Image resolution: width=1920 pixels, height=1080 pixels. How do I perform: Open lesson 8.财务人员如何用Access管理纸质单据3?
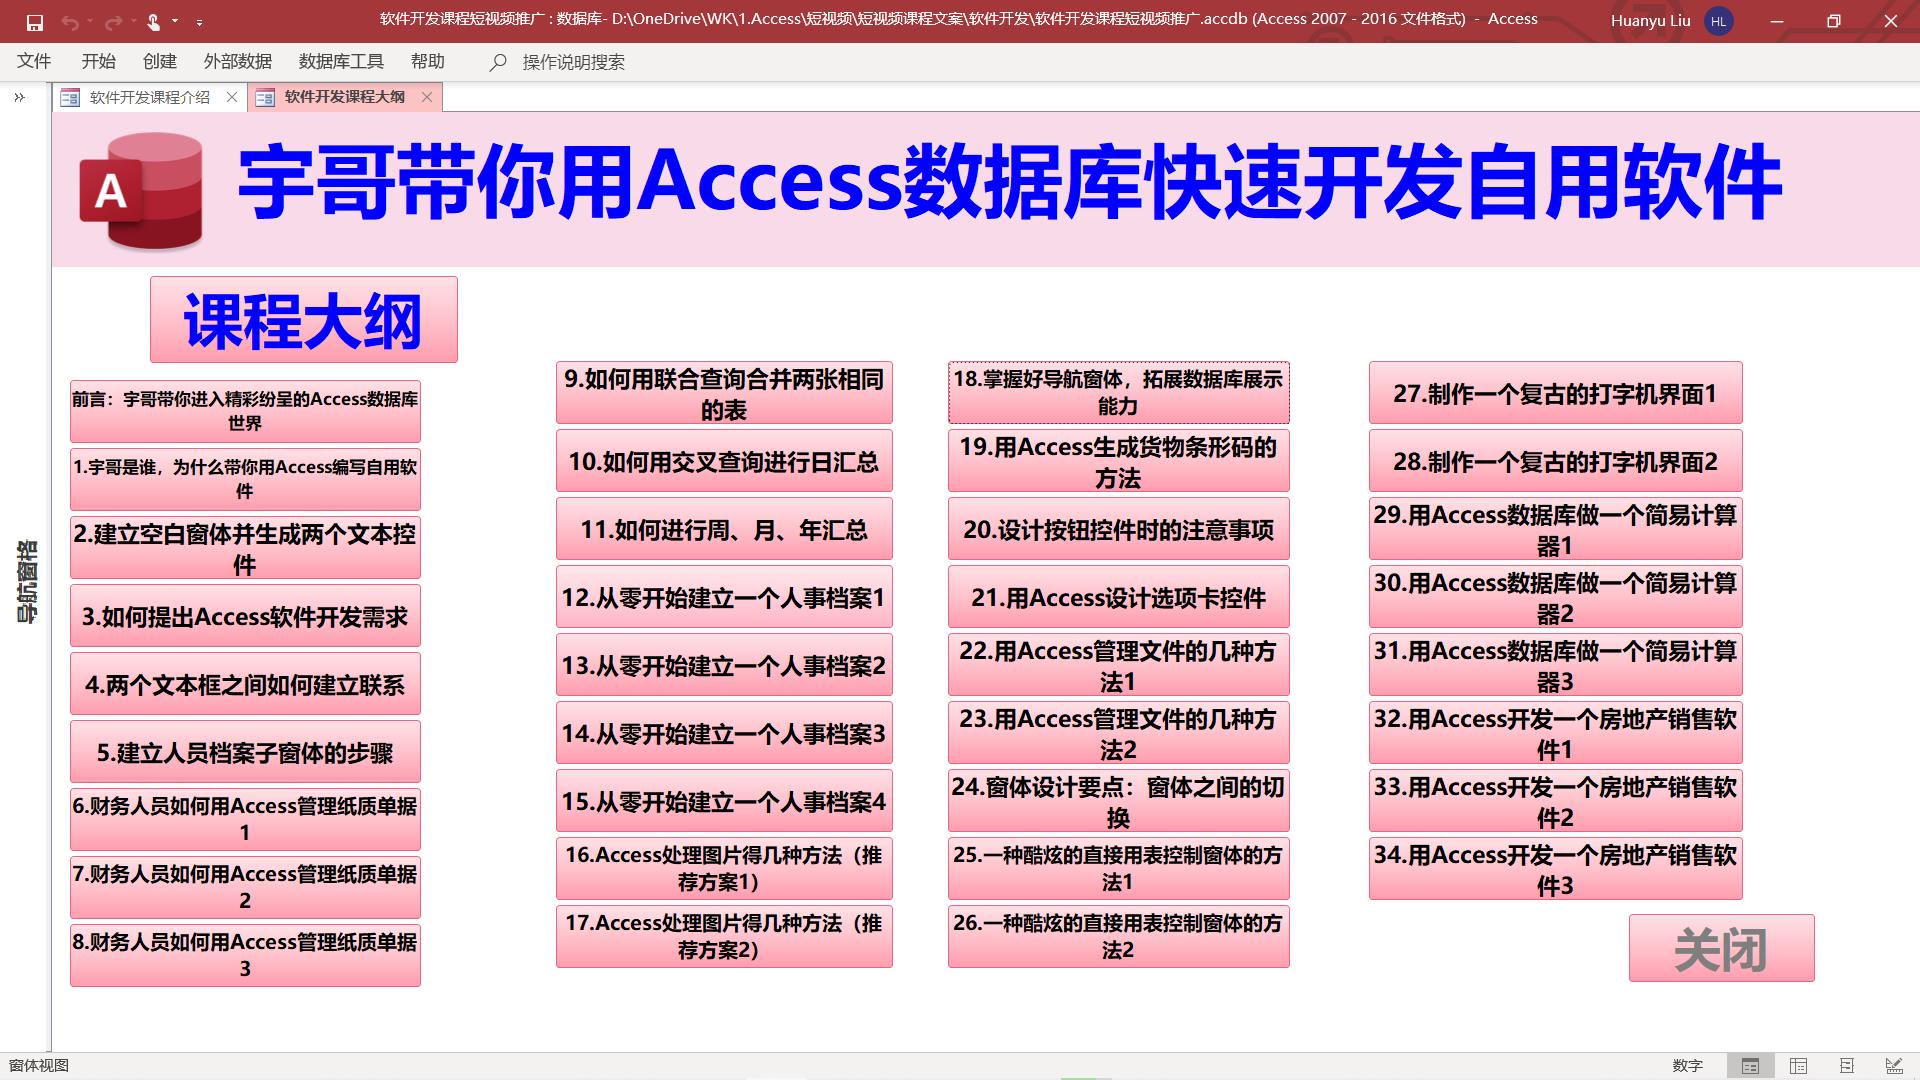245,955
